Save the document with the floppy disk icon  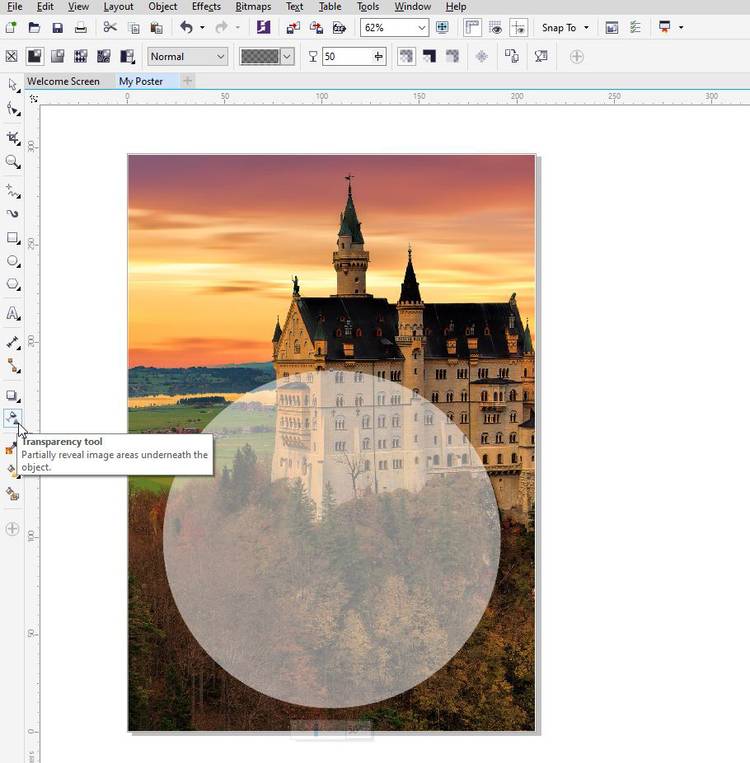(x=57, y=28)
